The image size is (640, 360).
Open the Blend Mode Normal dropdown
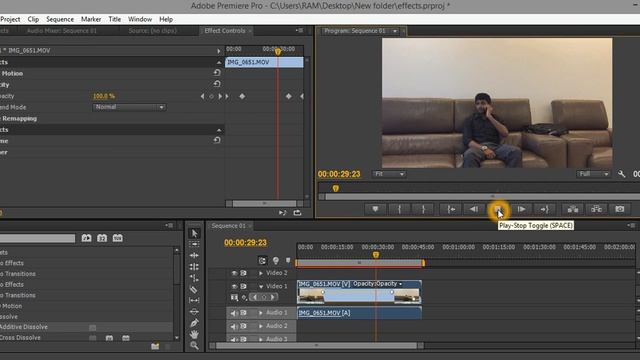[129, 107]
